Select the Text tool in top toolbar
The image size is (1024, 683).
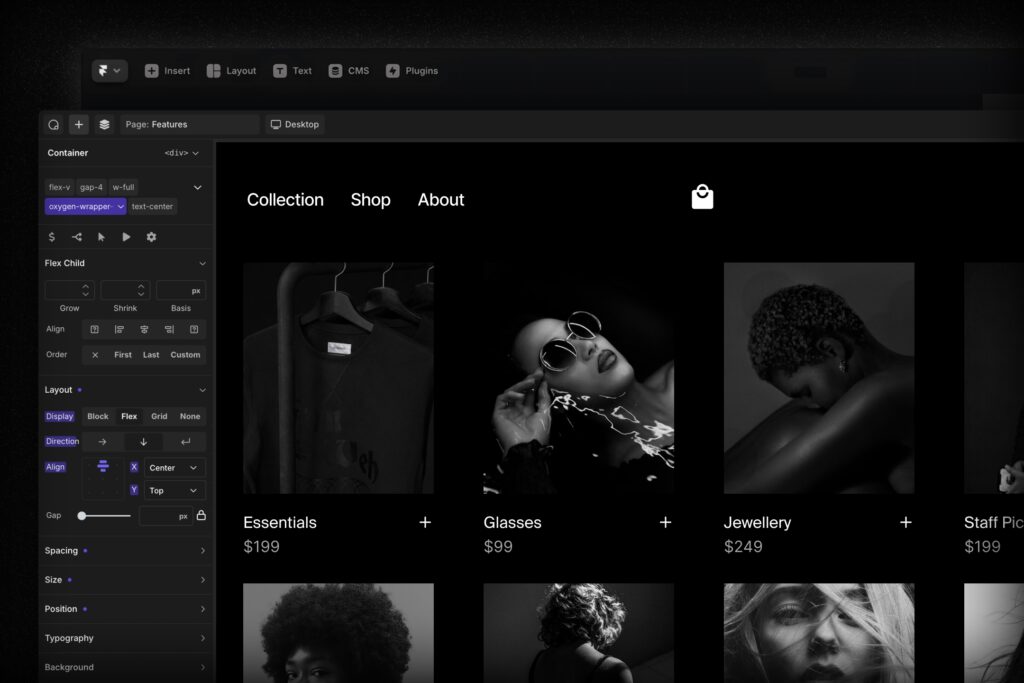tap(292, 71)
